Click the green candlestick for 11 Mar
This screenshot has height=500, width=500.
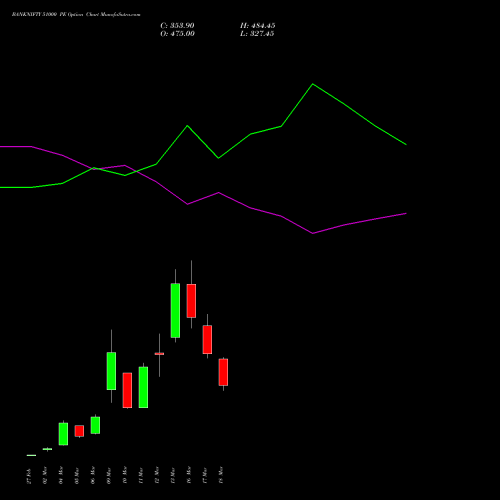pyautogui.click(x=143, y=387)
